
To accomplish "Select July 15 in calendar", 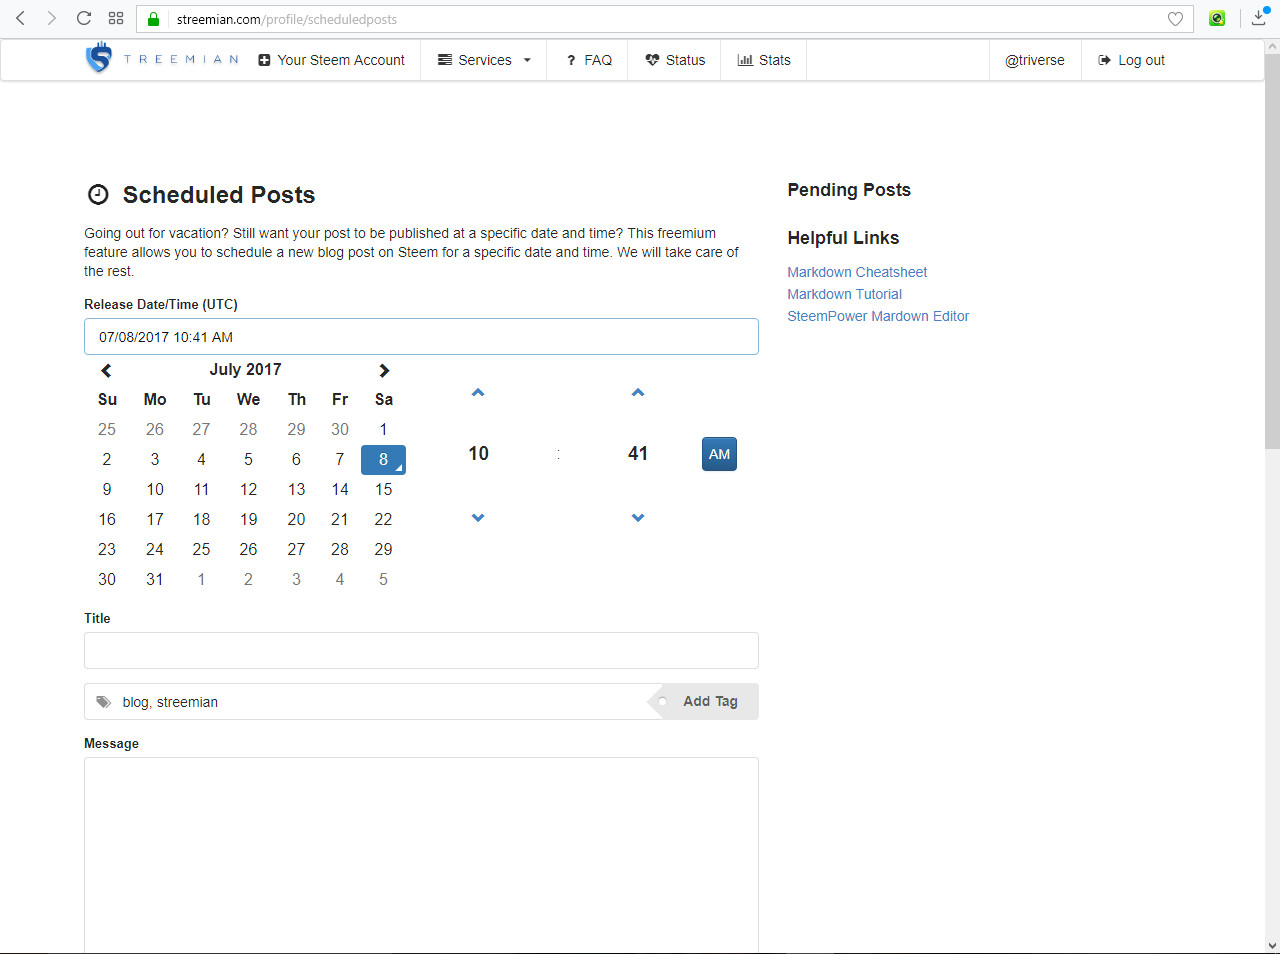I will [383, 489].
